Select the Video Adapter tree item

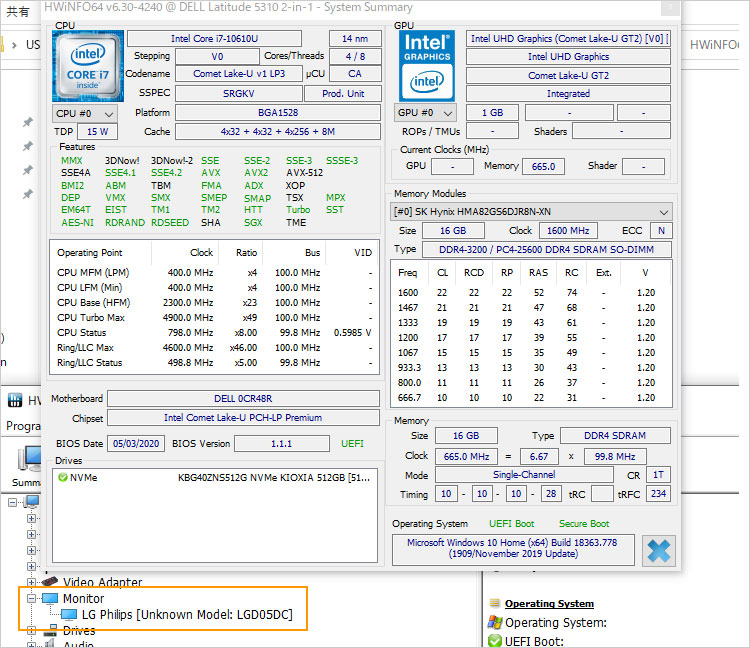pyautogui.click(x=102, y=582)
